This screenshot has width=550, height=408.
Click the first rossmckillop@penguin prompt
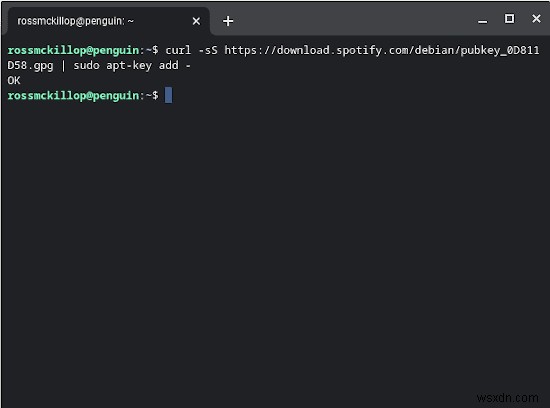83,51
